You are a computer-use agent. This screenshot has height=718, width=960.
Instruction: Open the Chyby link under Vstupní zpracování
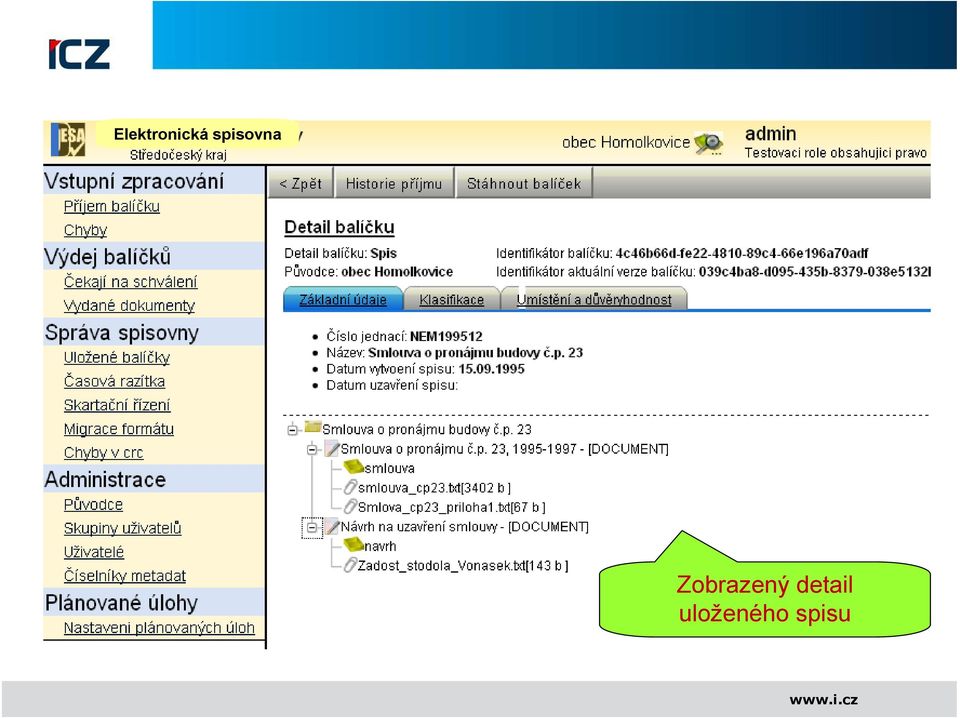pyautogui.click(x=85, y=230)
